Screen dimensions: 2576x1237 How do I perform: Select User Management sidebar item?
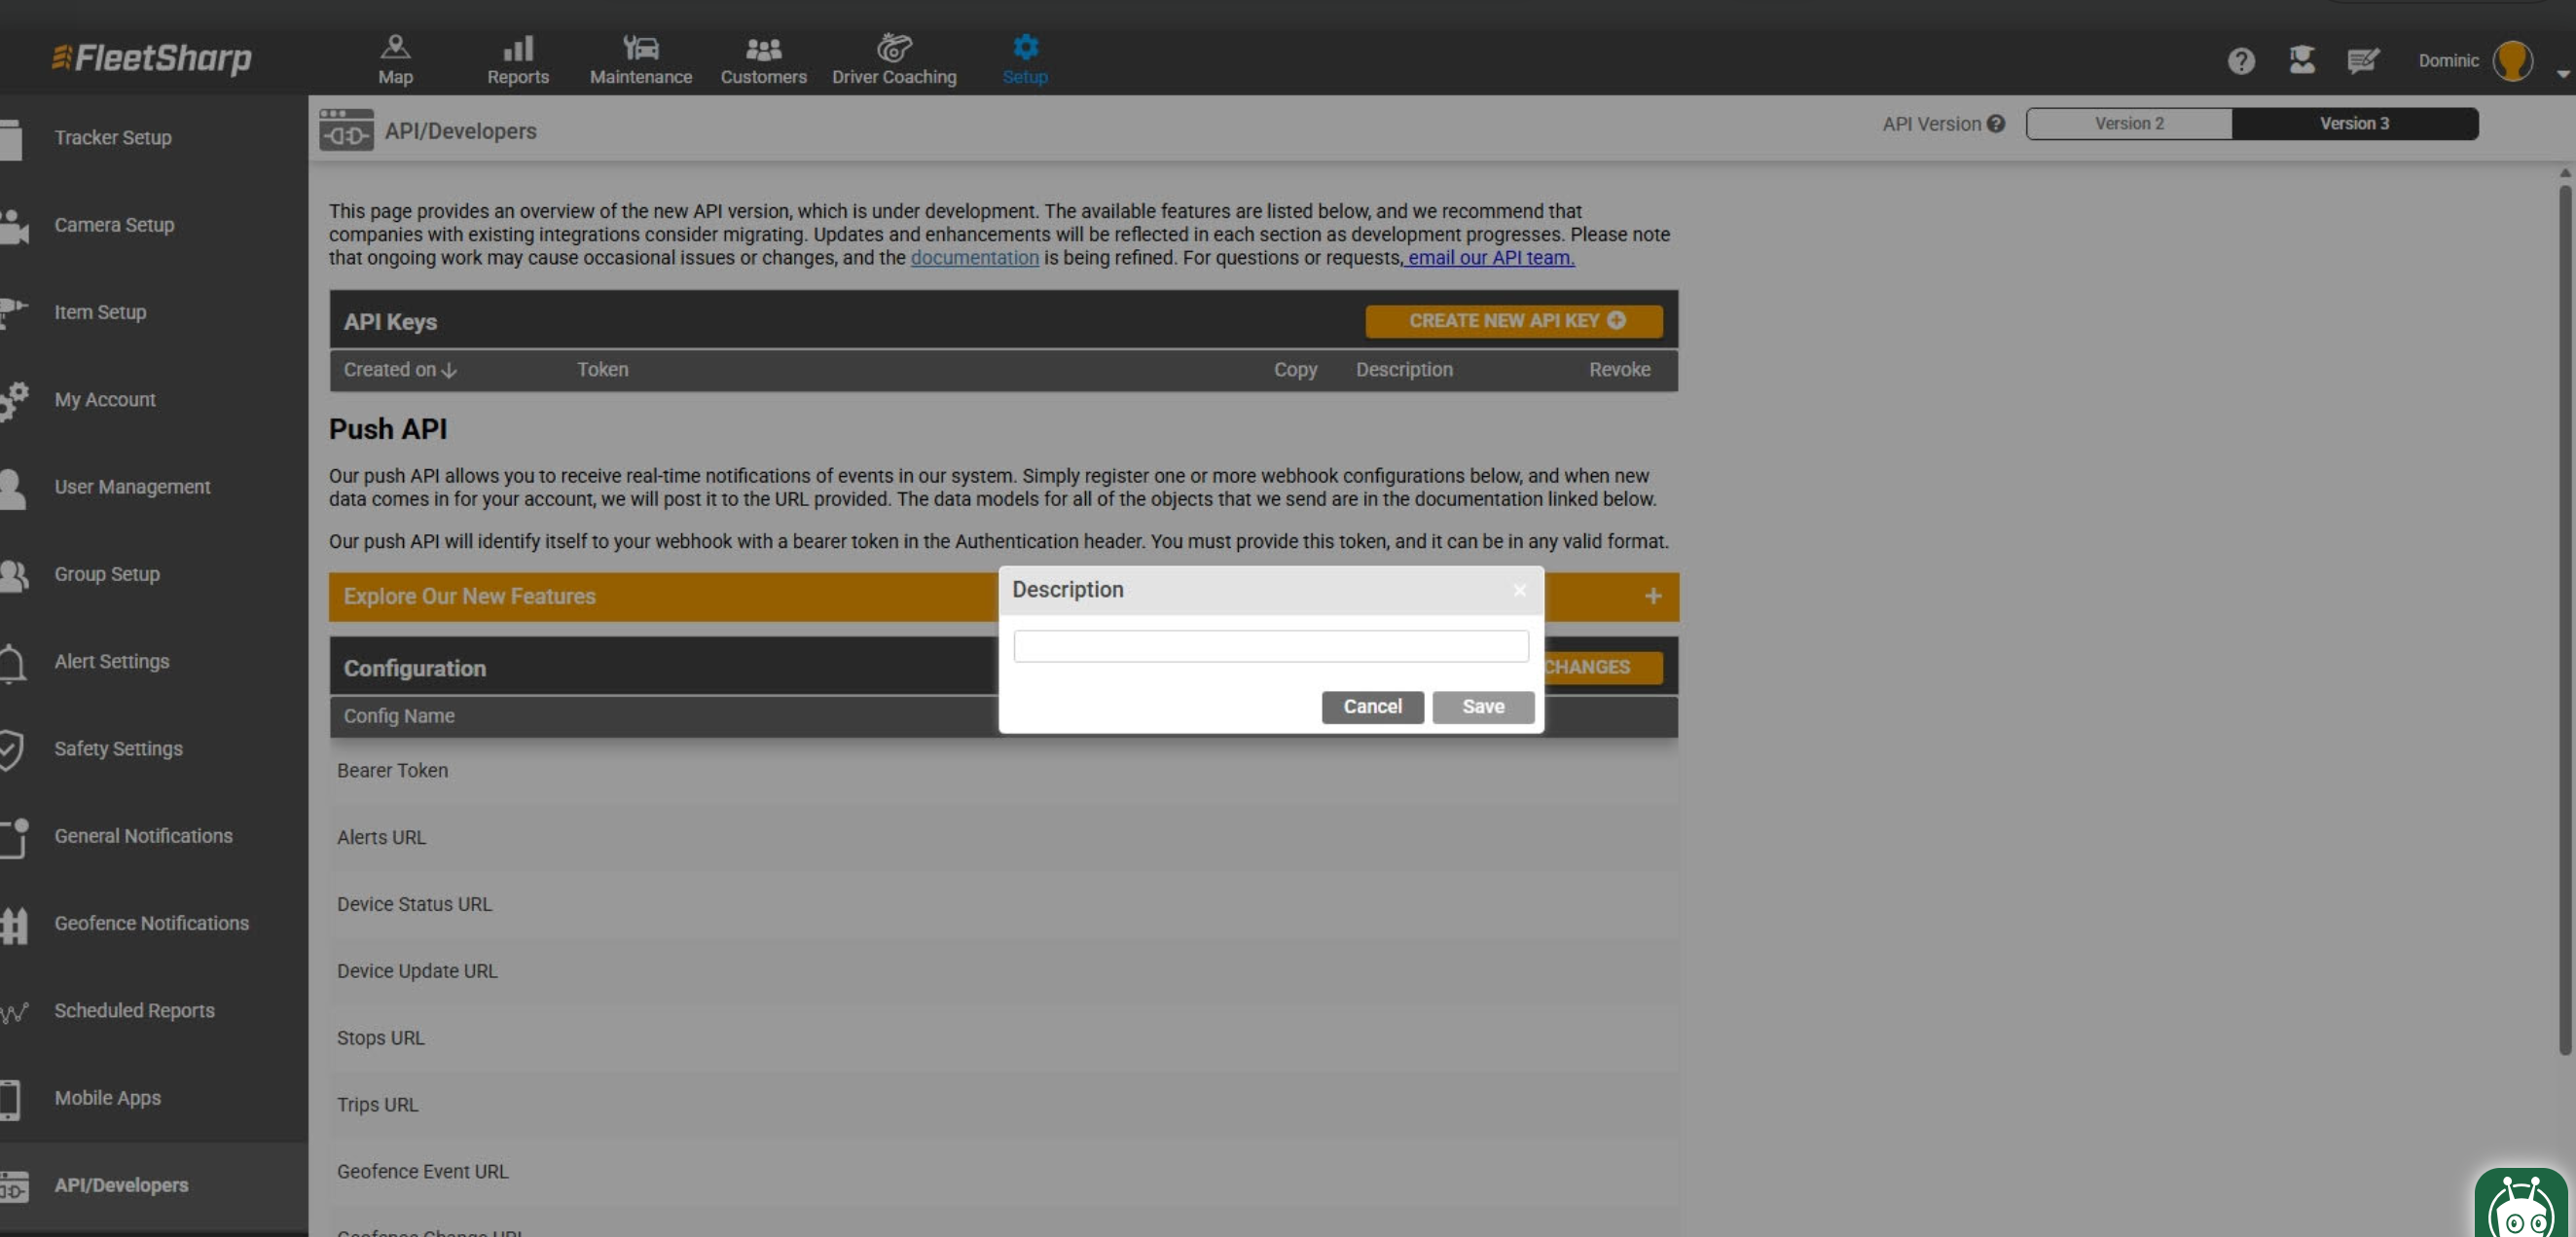pyautogui.click(x=132, y=487)
